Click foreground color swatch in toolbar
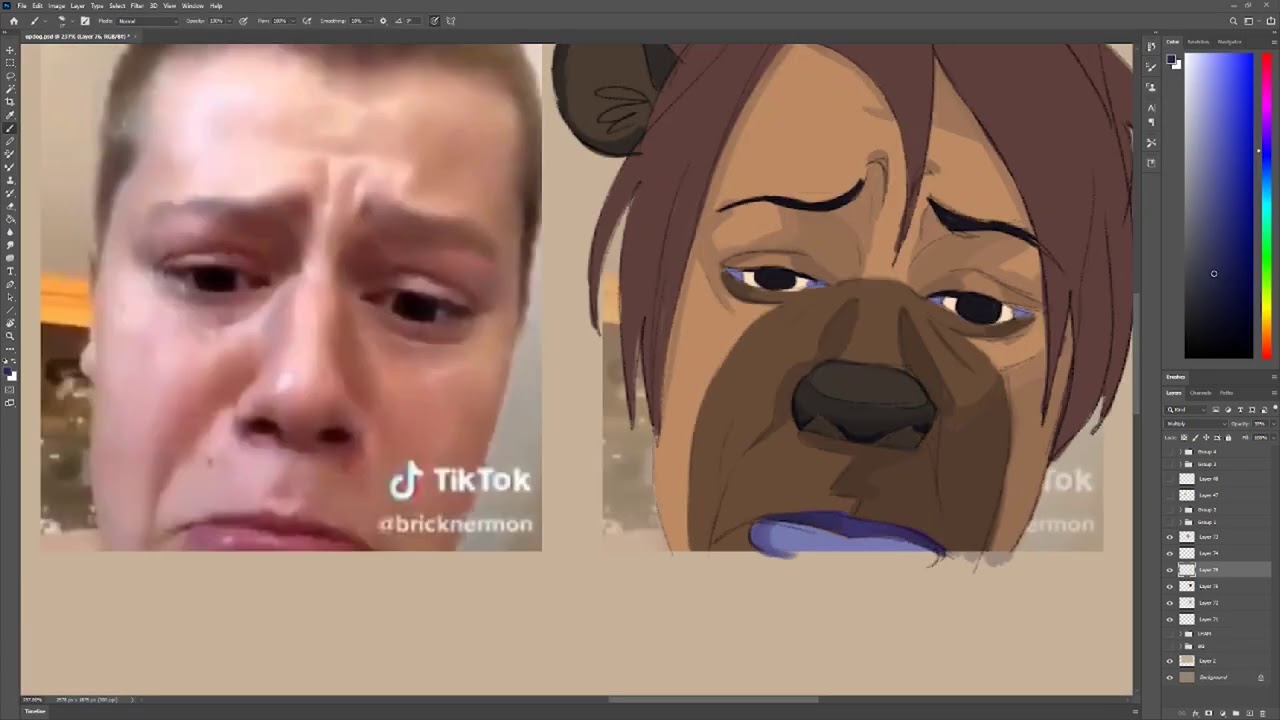1280x720 pixels. pos(8,372)
